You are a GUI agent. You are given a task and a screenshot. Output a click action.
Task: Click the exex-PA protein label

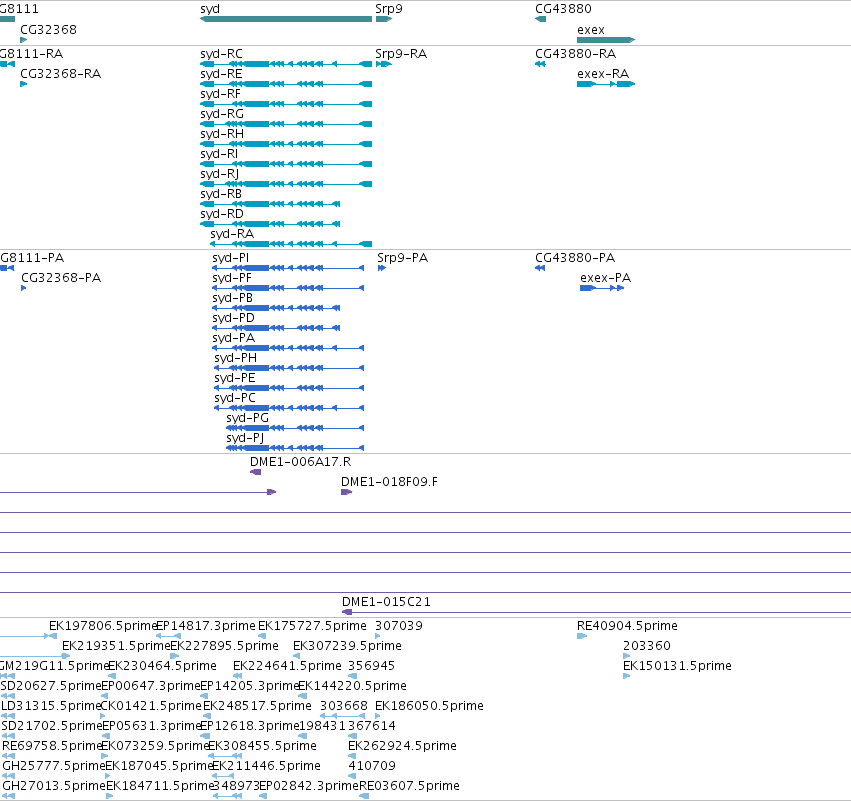coord(606,278)
